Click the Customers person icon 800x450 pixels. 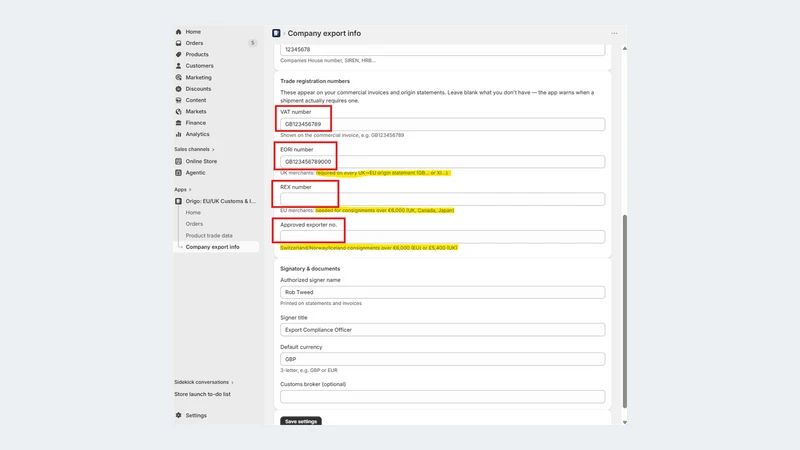click(179, 66)
